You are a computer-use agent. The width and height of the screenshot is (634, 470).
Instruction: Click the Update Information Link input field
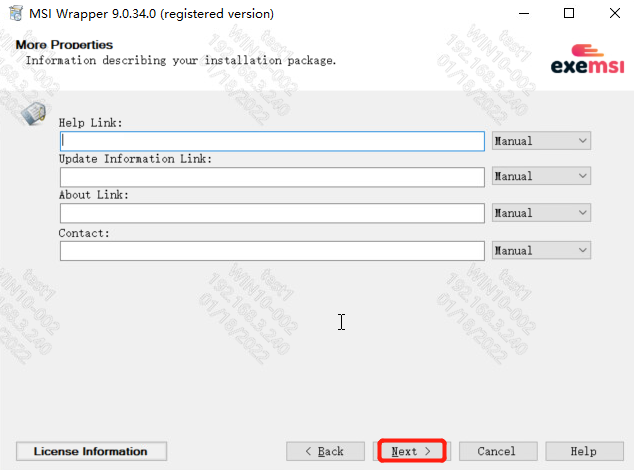(x=272, y=177)
